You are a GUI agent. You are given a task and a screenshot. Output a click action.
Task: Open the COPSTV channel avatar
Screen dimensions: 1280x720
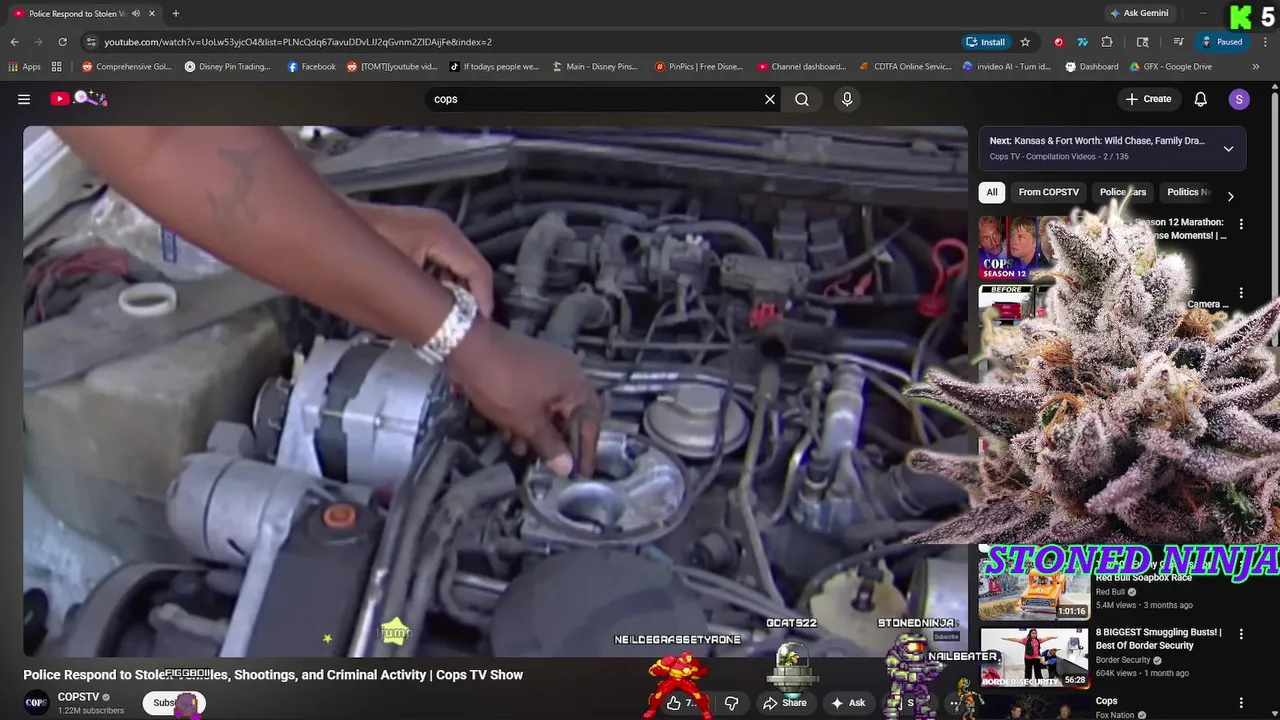point(36,703)
